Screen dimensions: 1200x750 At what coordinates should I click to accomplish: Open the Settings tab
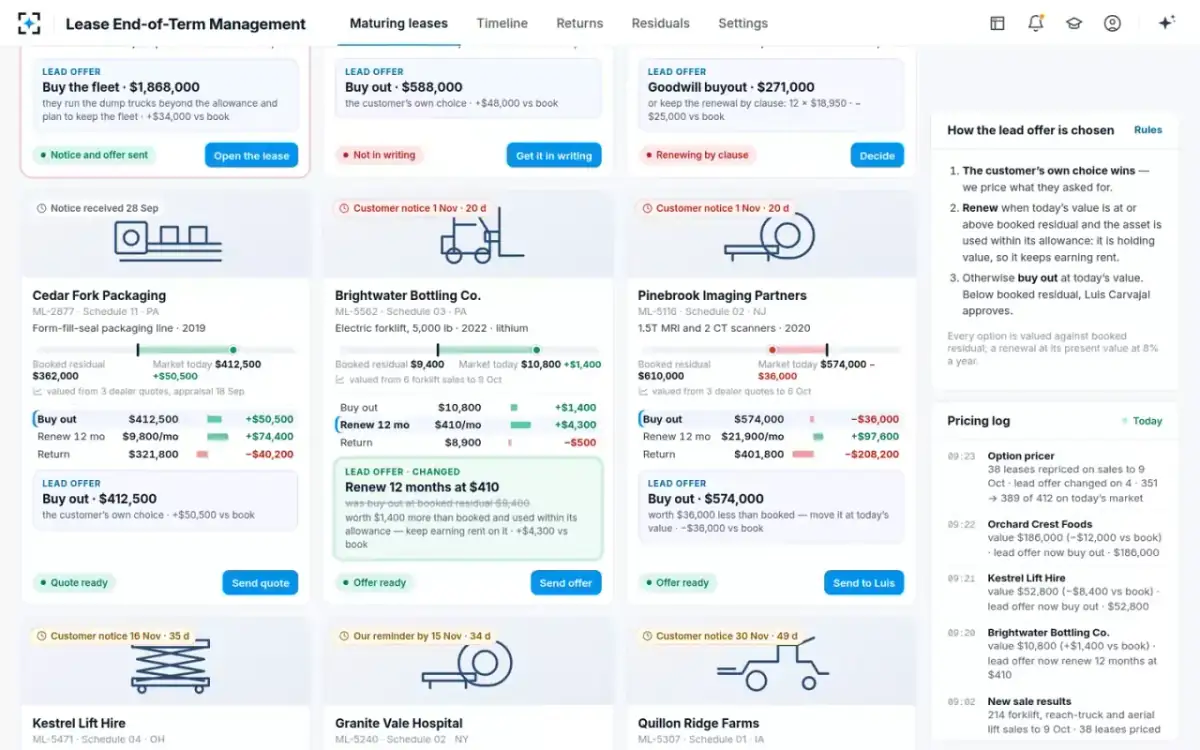pyautogui.click(x=743, y=23)
